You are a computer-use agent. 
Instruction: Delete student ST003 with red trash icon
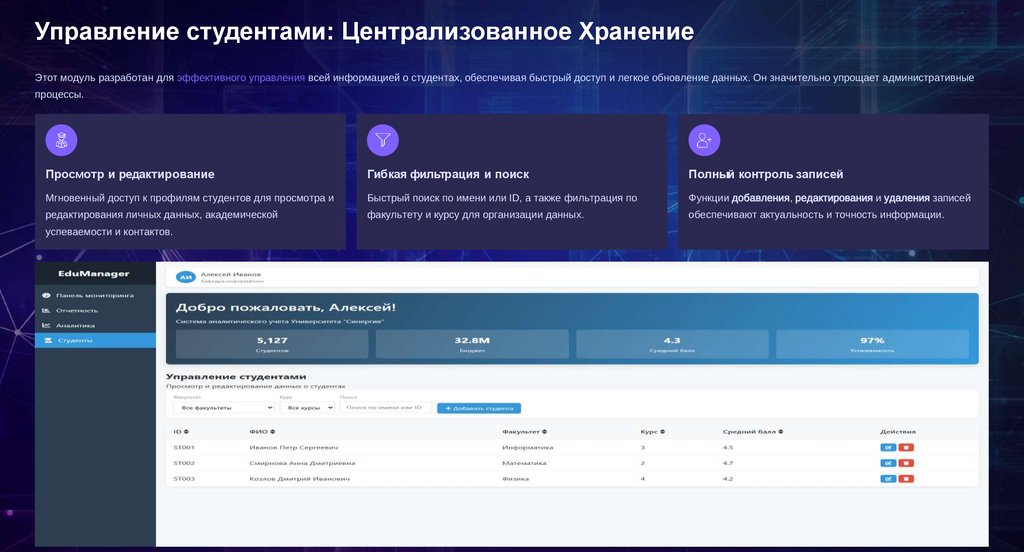(906, 479)
